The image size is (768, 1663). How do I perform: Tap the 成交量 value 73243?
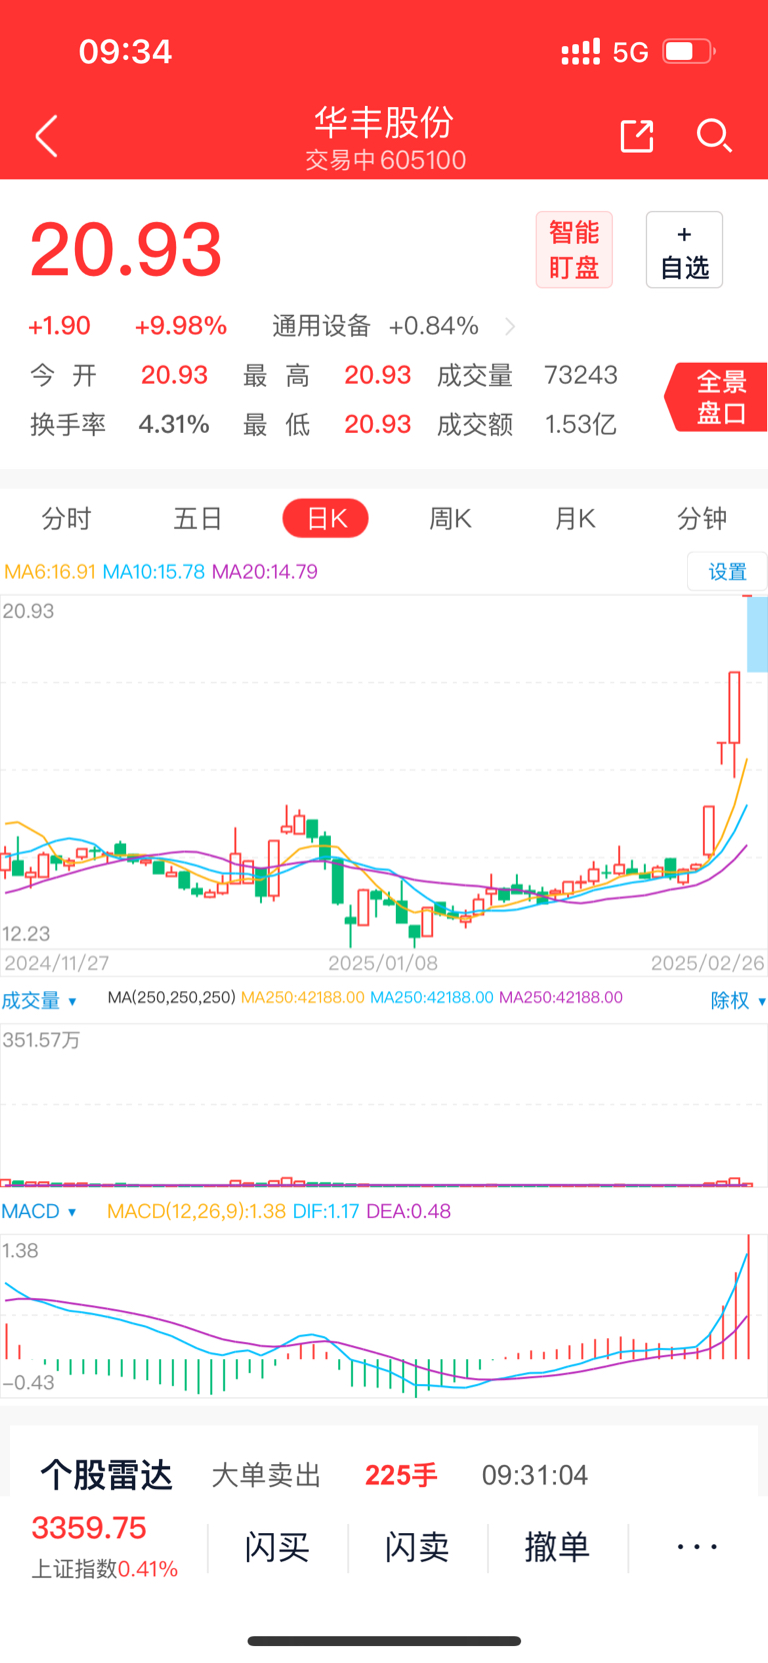coord(581,375)
